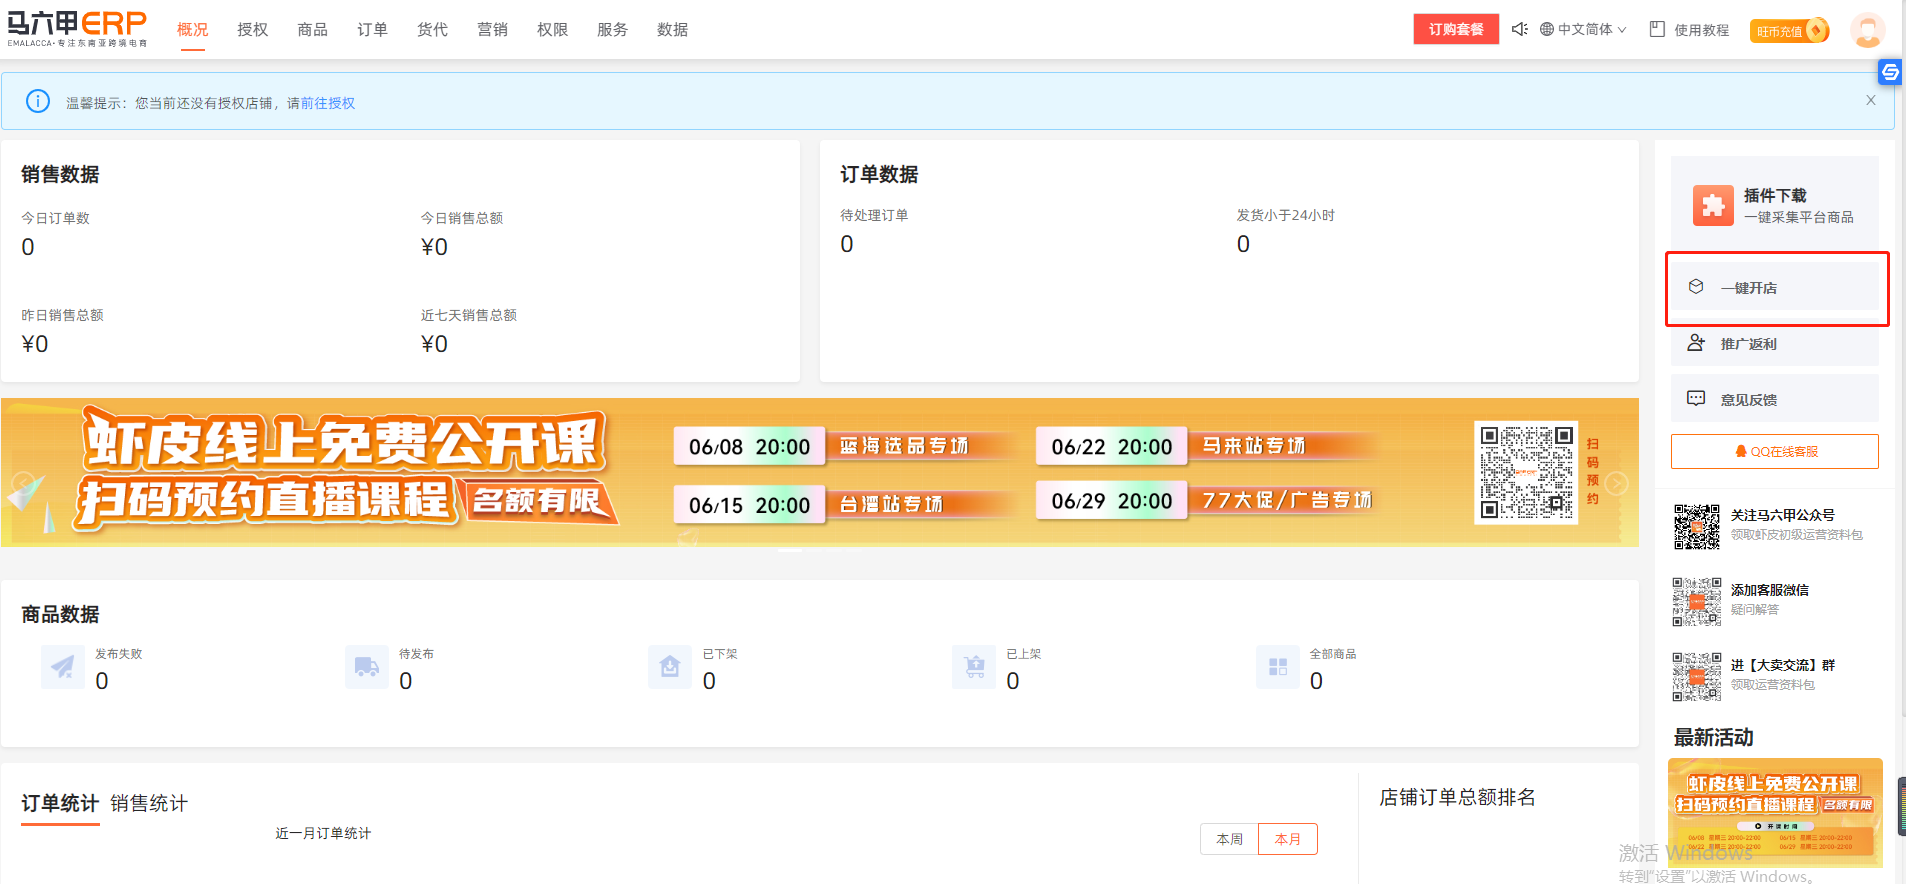This screenshot has width=1906, height=884.
Task: Click the 今日订单数 value
Action: pos(28,247)
